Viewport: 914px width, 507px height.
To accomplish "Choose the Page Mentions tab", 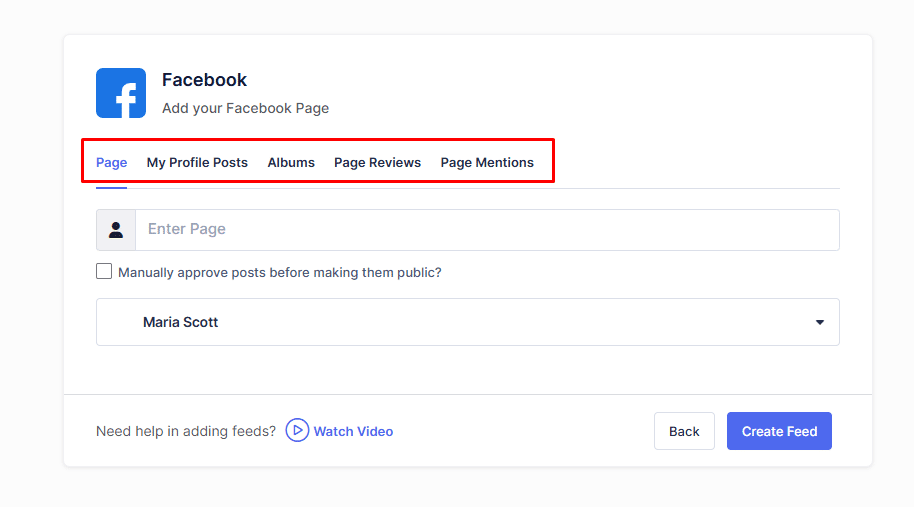I will click(487, 162).
